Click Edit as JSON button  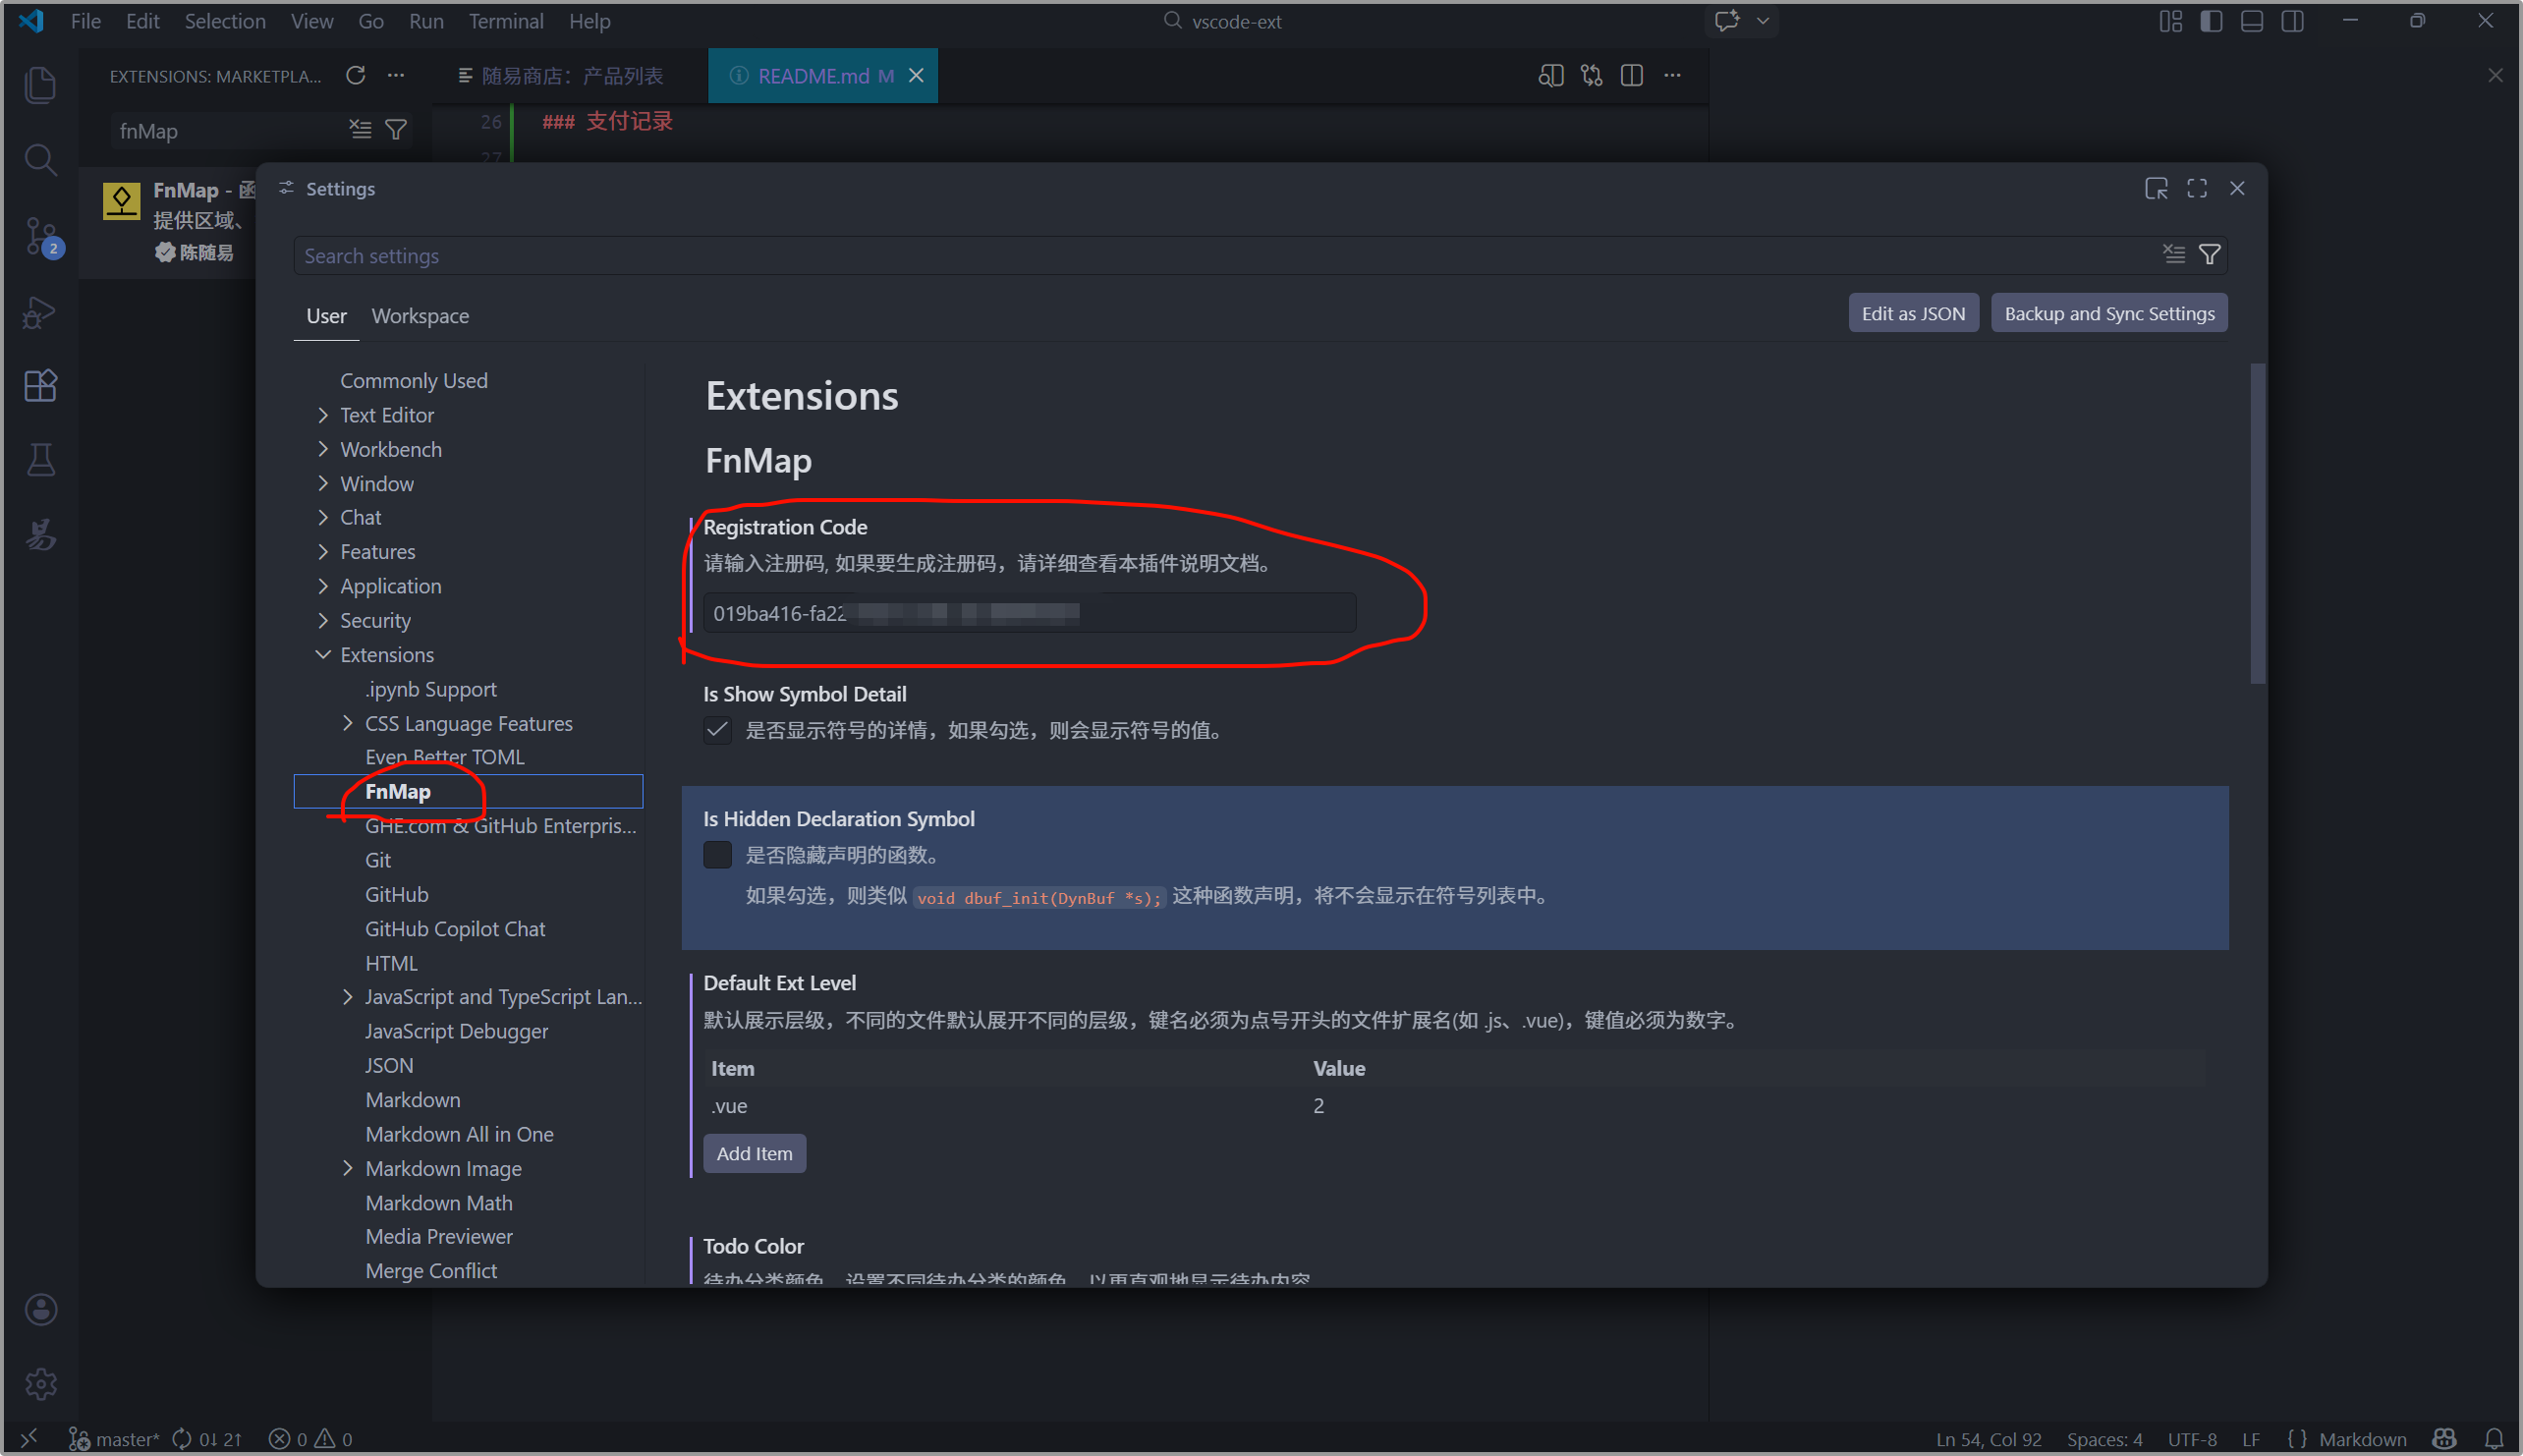click(1912, 313)
